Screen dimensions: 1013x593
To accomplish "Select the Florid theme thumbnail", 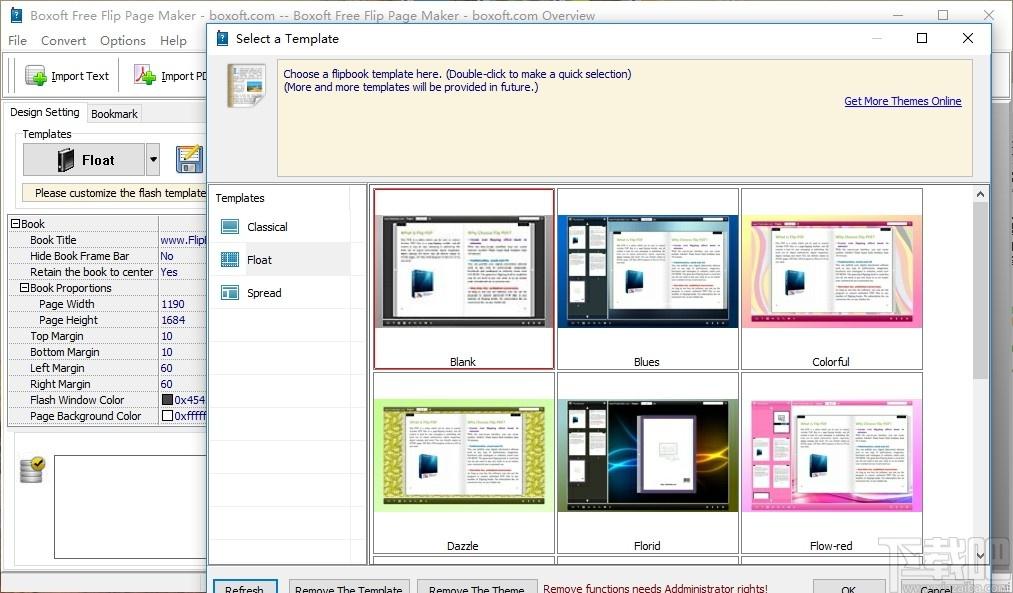I will 647,463.
